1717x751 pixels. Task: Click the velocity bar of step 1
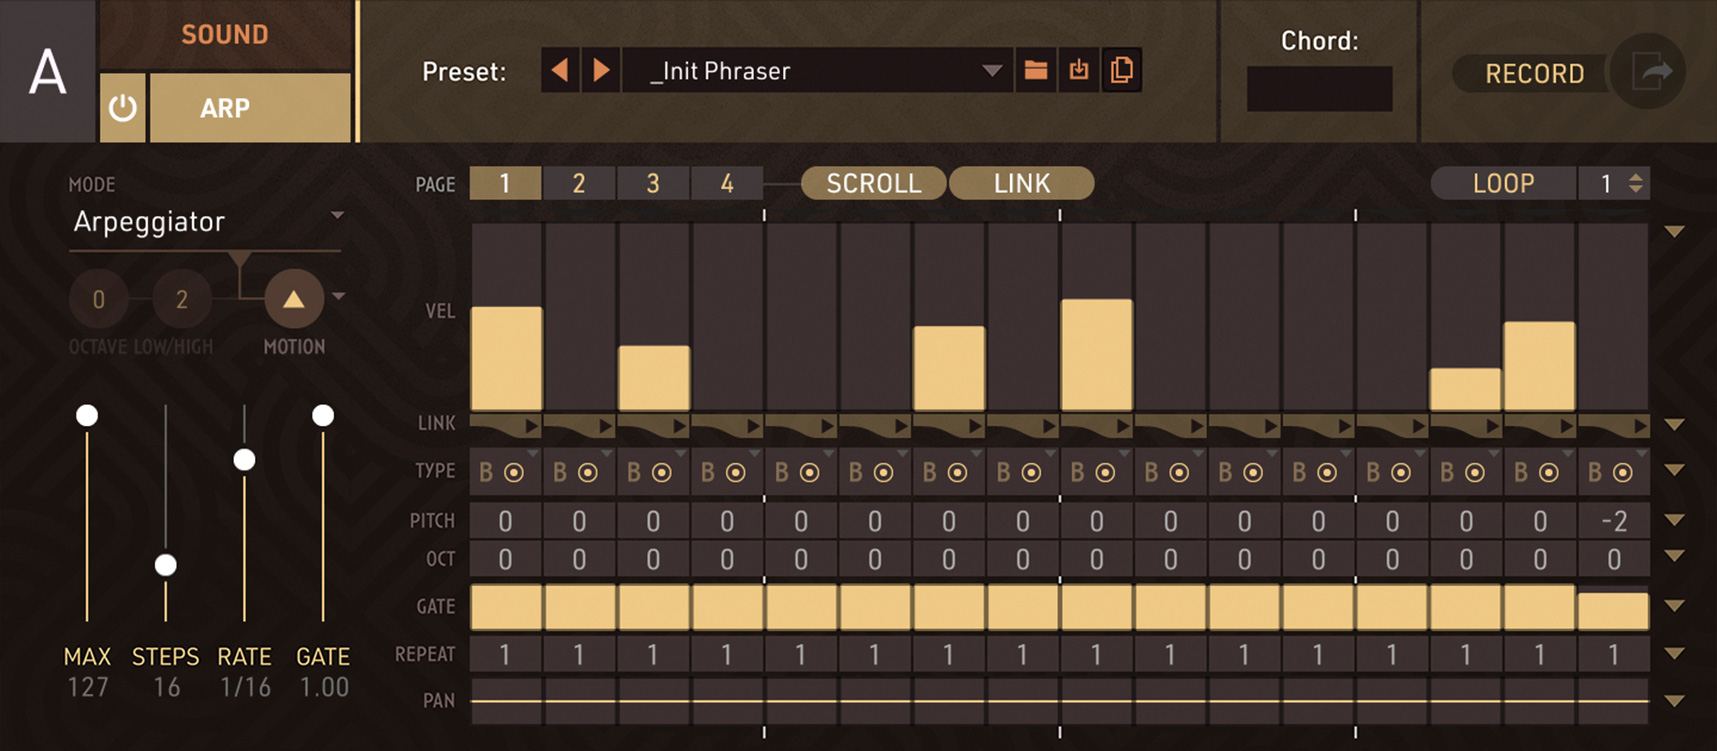pyautogui.click(x=507, y=359)
